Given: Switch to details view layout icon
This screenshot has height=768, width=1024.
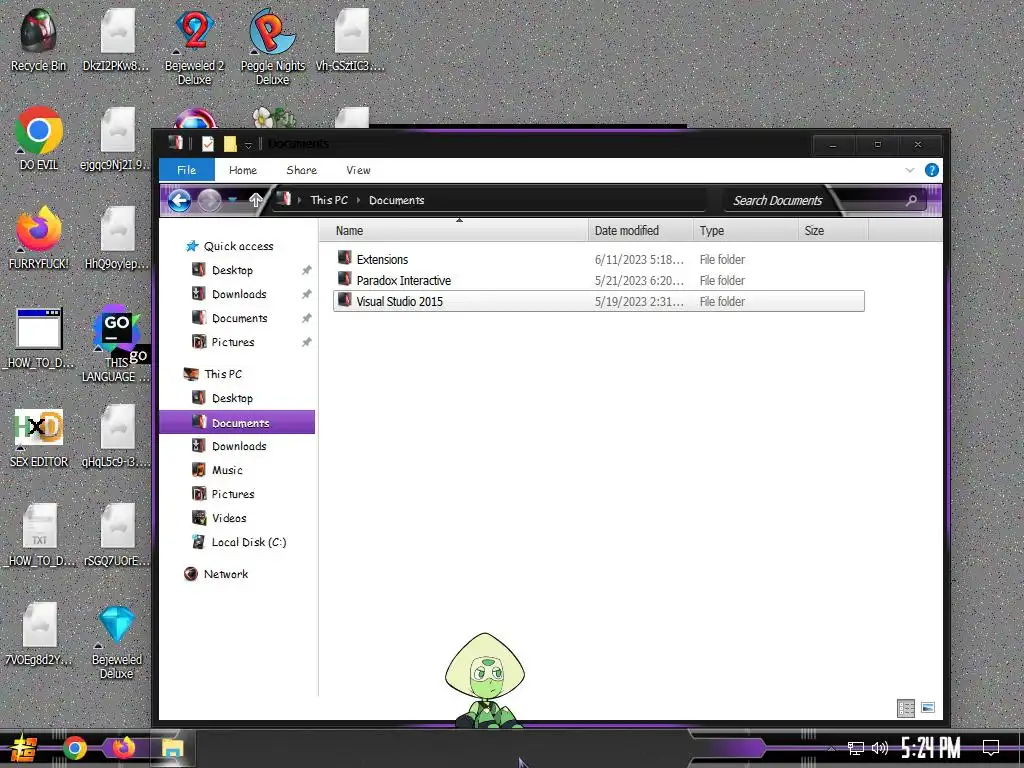Looking at the screenshot, I should pos(906,708).
